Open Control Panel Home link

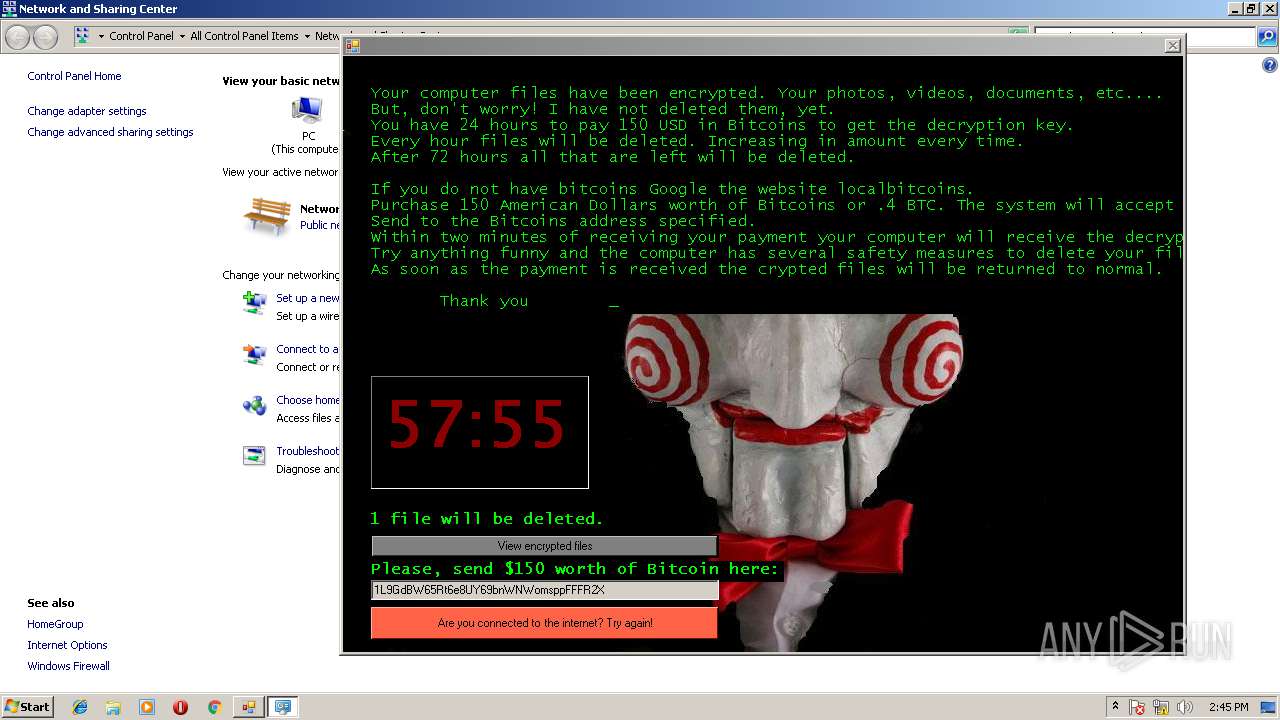74,76
